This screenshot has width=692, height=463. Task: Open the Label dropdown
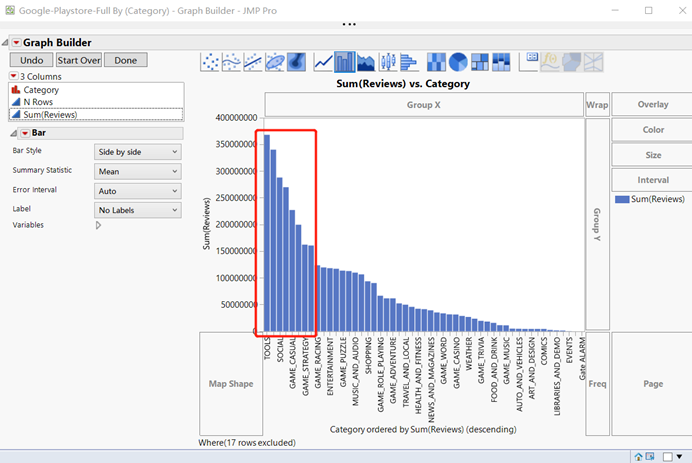138,210
